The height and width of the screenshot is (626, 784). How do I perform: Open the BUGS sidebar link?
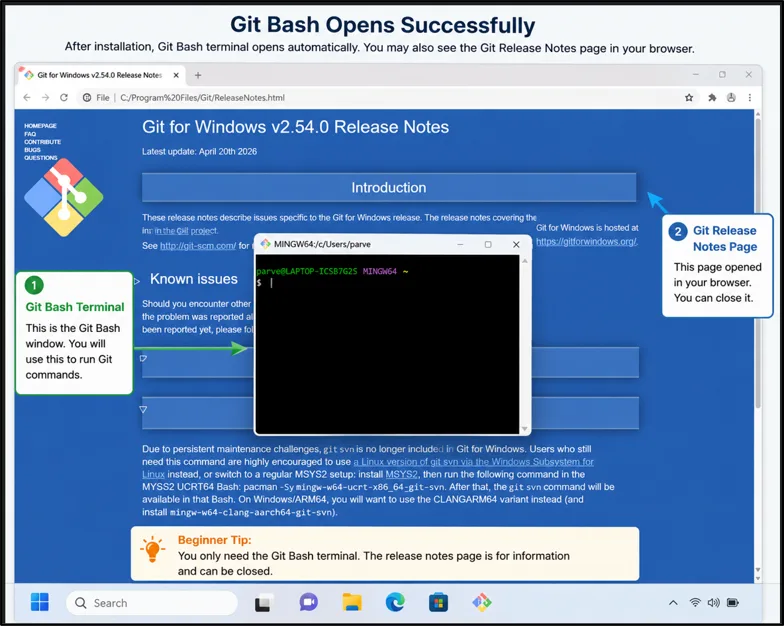(32, 150)
